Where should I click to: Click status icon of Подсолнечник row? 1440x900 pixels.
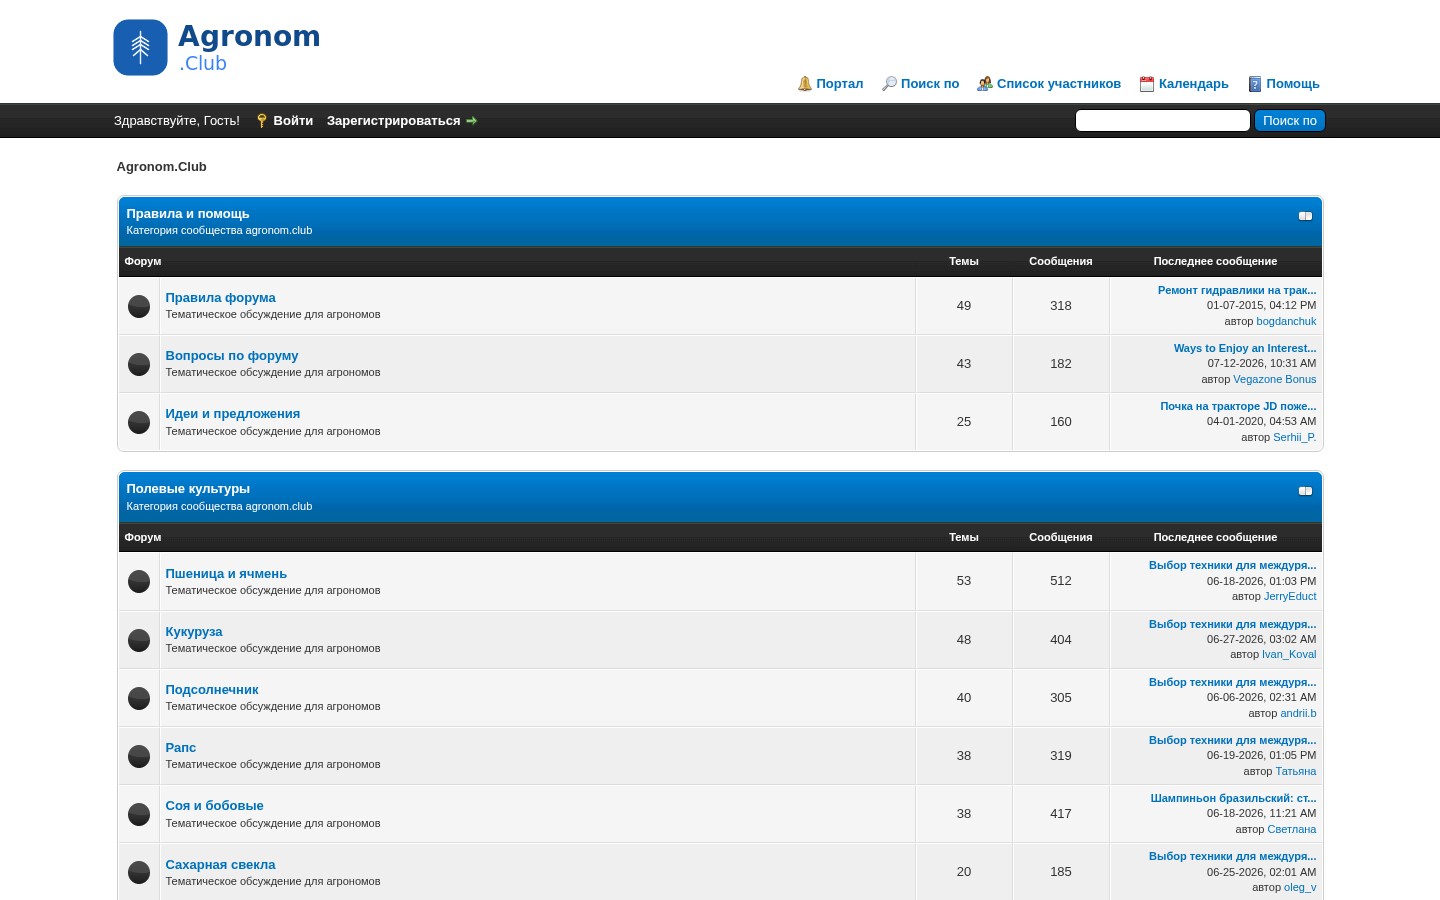[139, 698]
